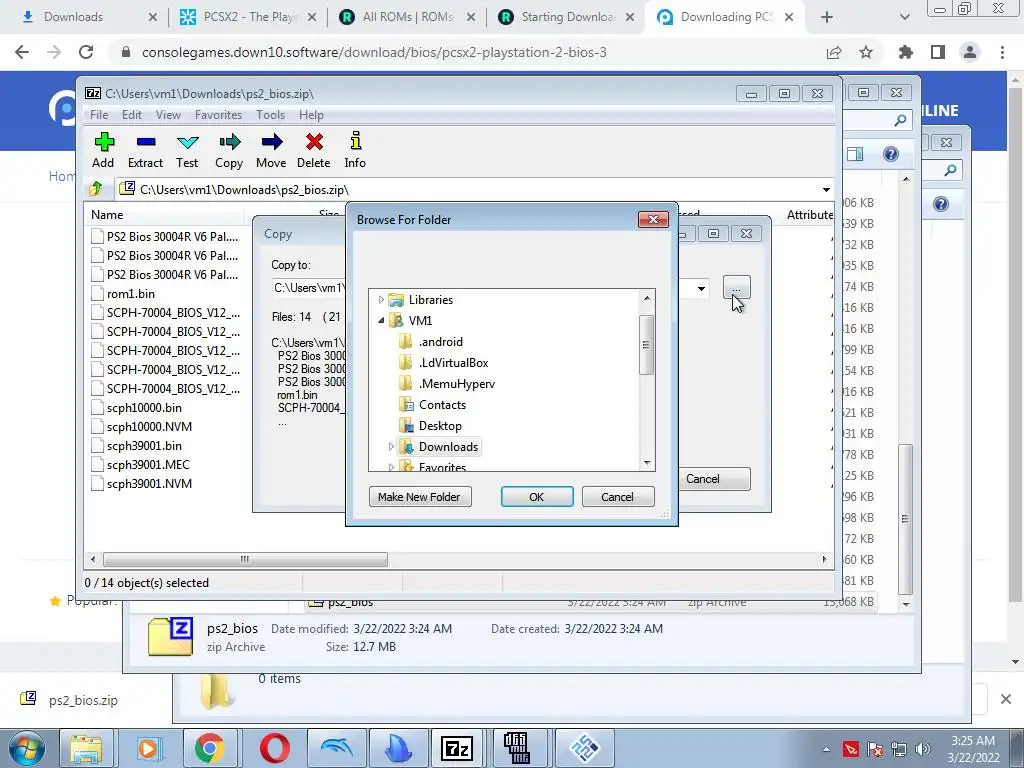Open Chrome from the taskbar
The height and width of the screenshot is (768, 1024).
click(209, 748)
